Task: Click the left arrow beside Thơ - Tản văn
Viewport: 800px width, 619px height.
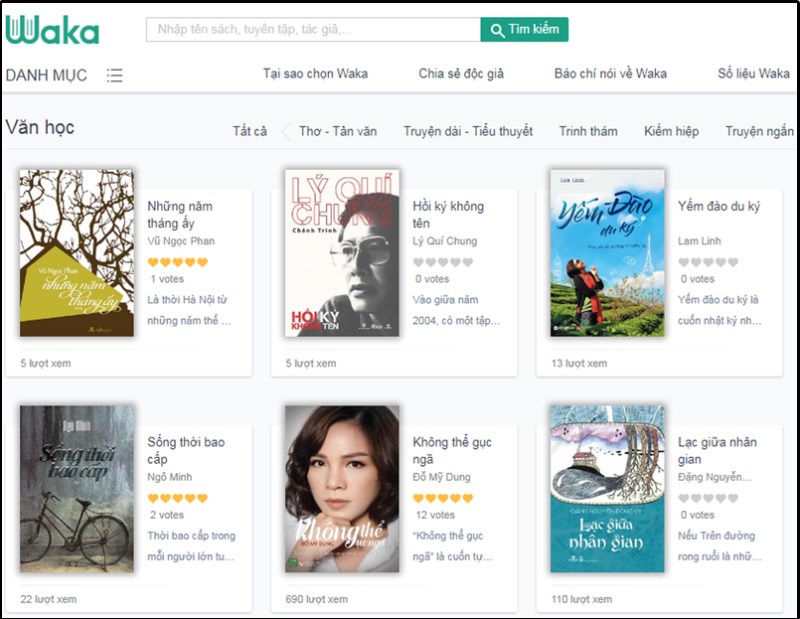Action: pos(287,131)
